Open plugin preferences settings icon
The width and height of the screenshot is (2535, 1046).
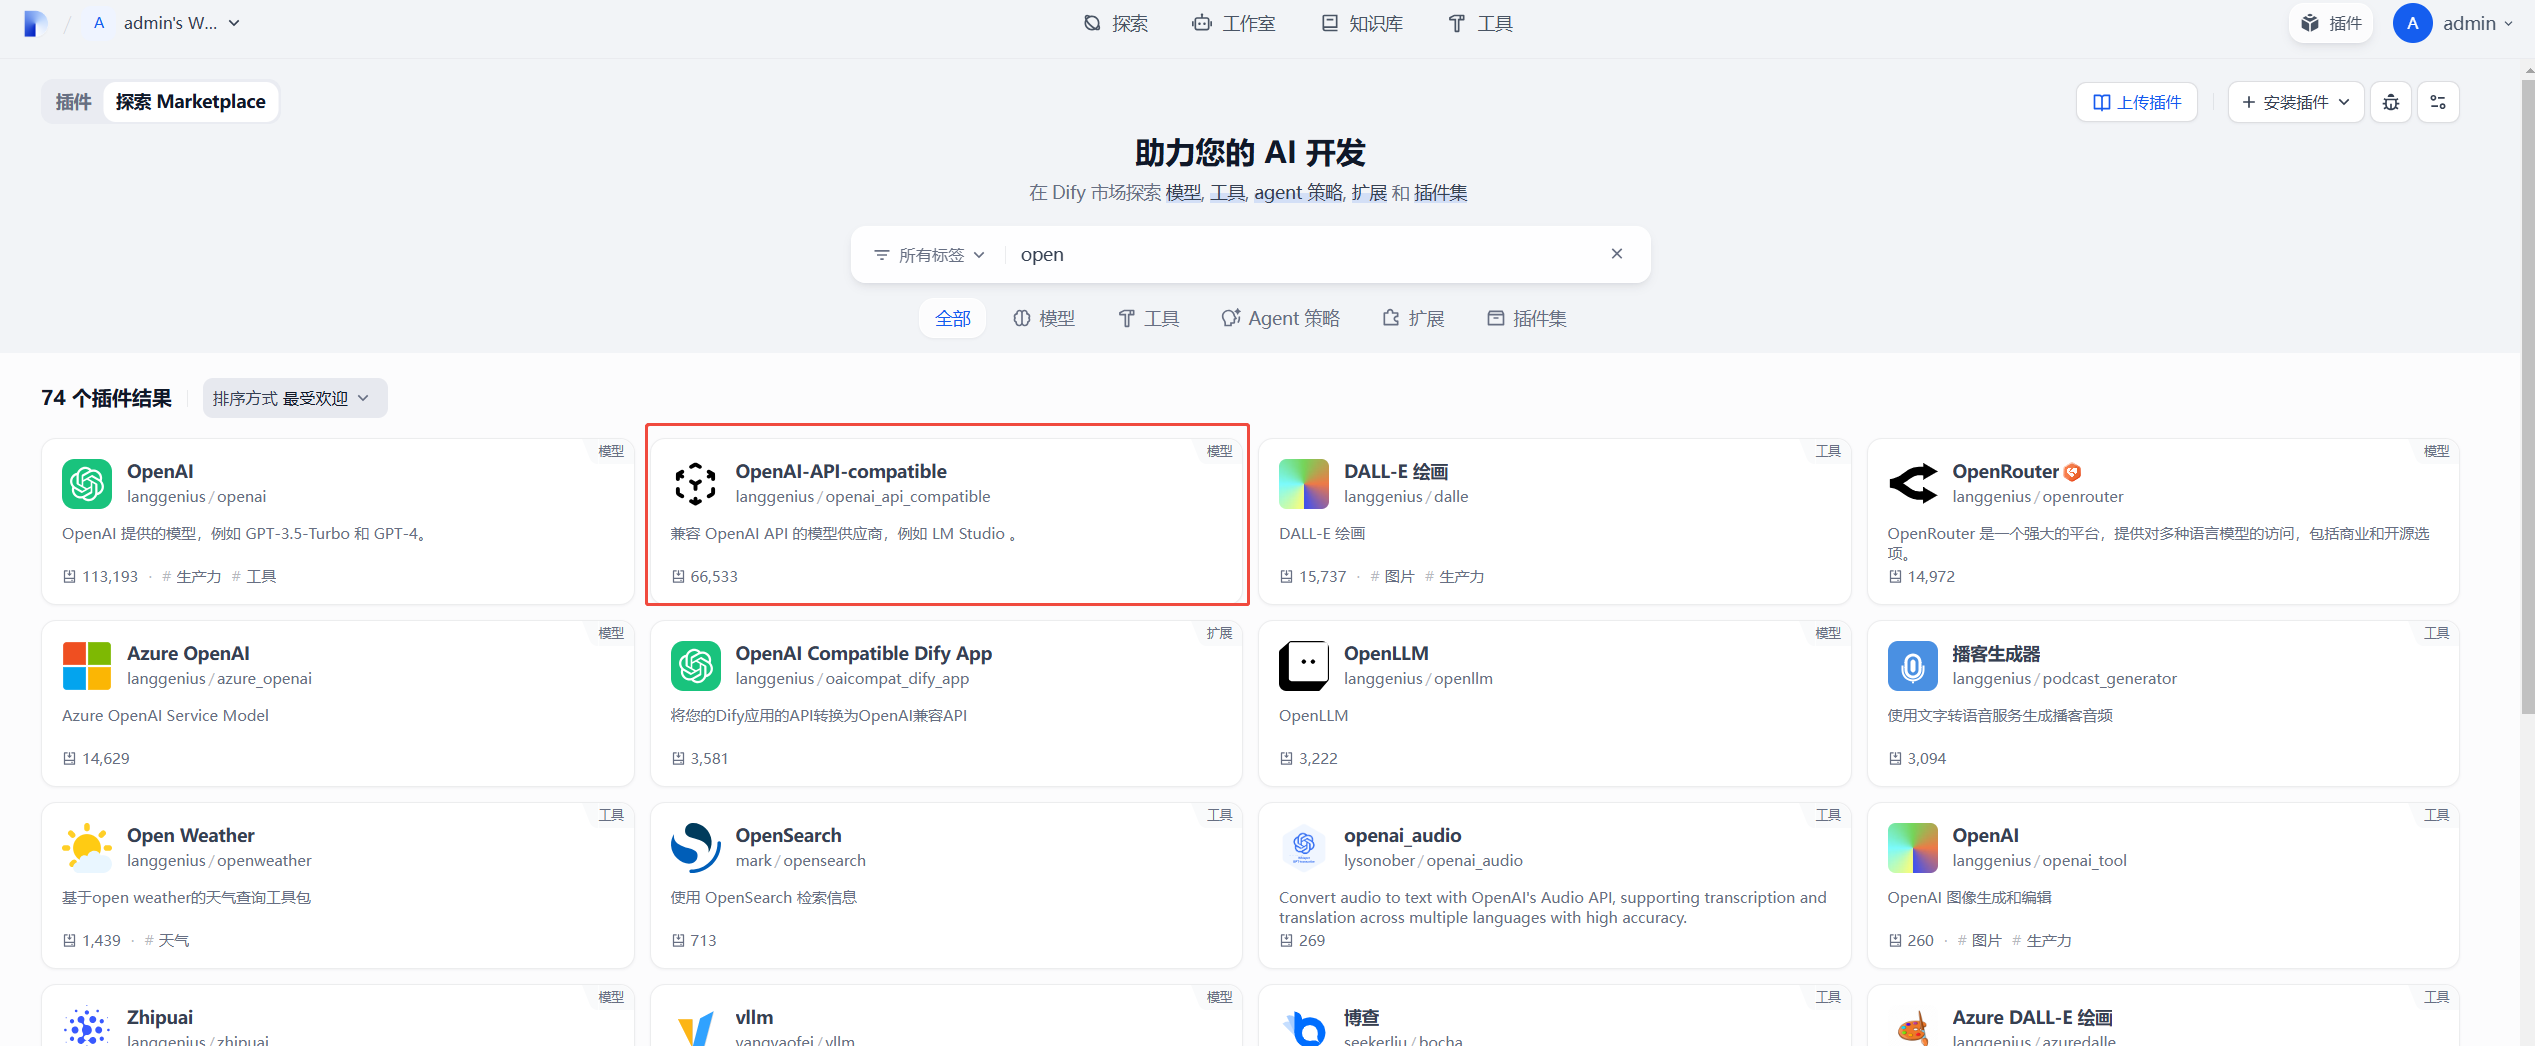click(2438, 102)
